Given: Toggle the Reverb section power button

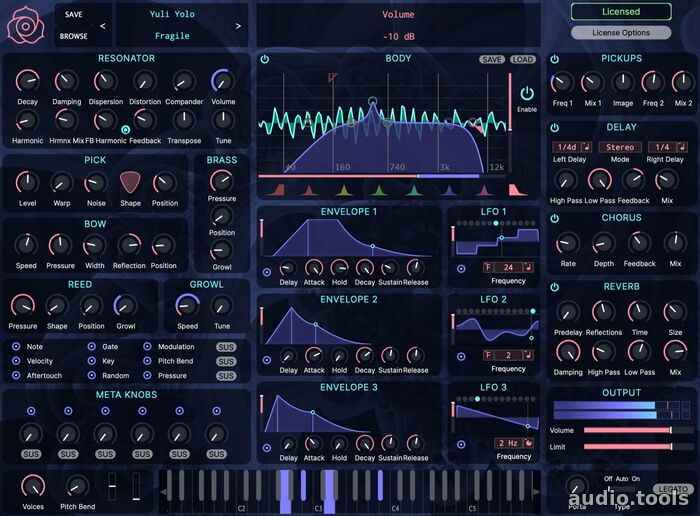Looking at the screenshot, I should point(555,287).
